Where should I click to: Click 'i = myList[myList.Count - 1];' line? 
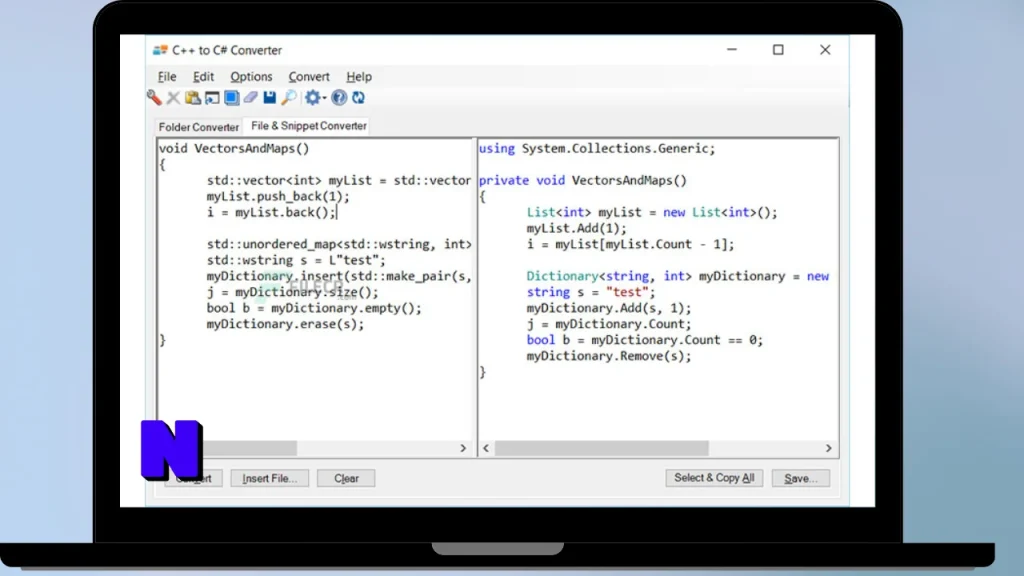(x=630, y=244)
